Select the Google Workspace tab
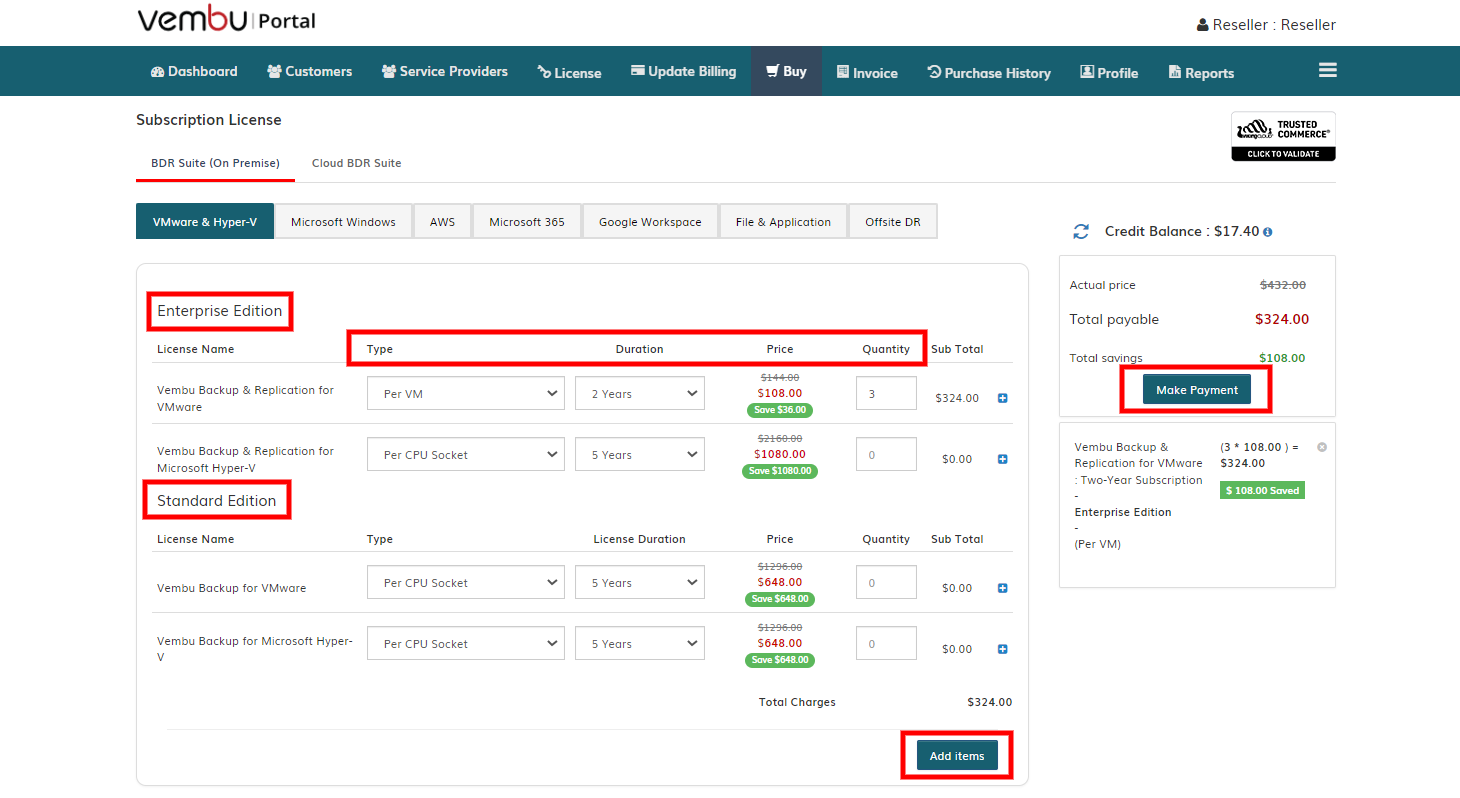 [650, 222]
